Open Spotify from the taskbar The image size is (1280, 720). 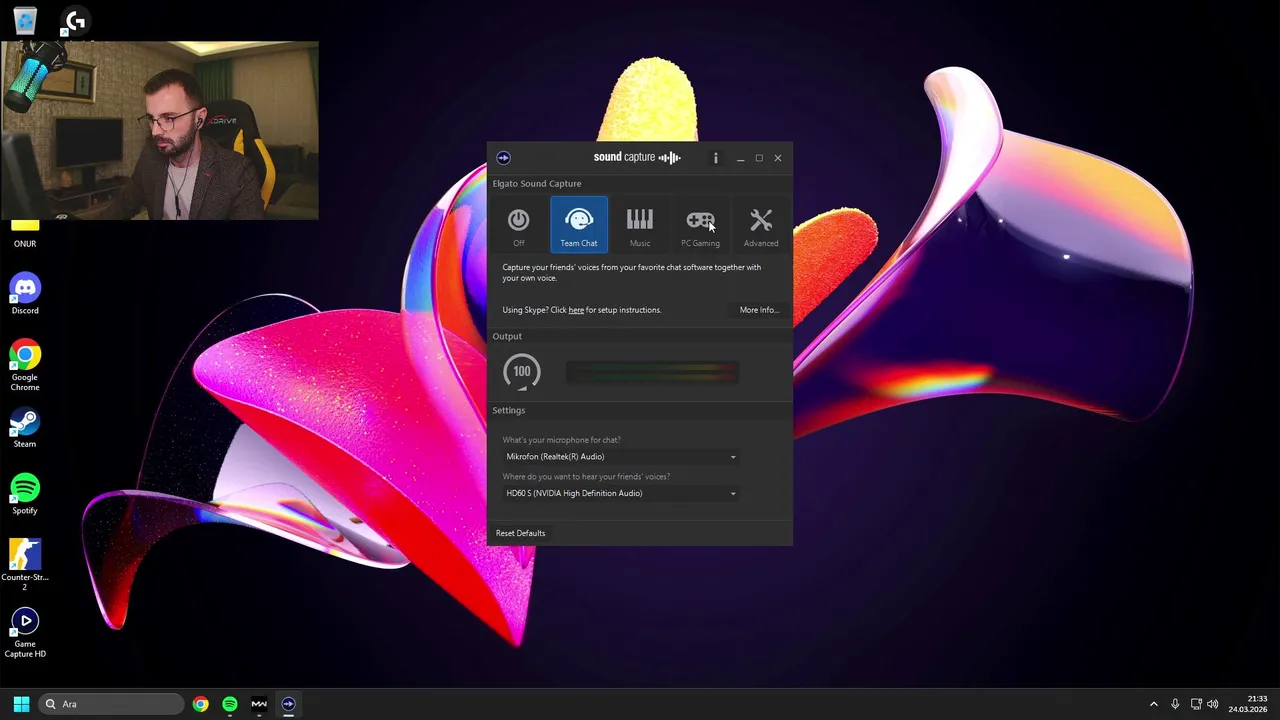(230, 704)
